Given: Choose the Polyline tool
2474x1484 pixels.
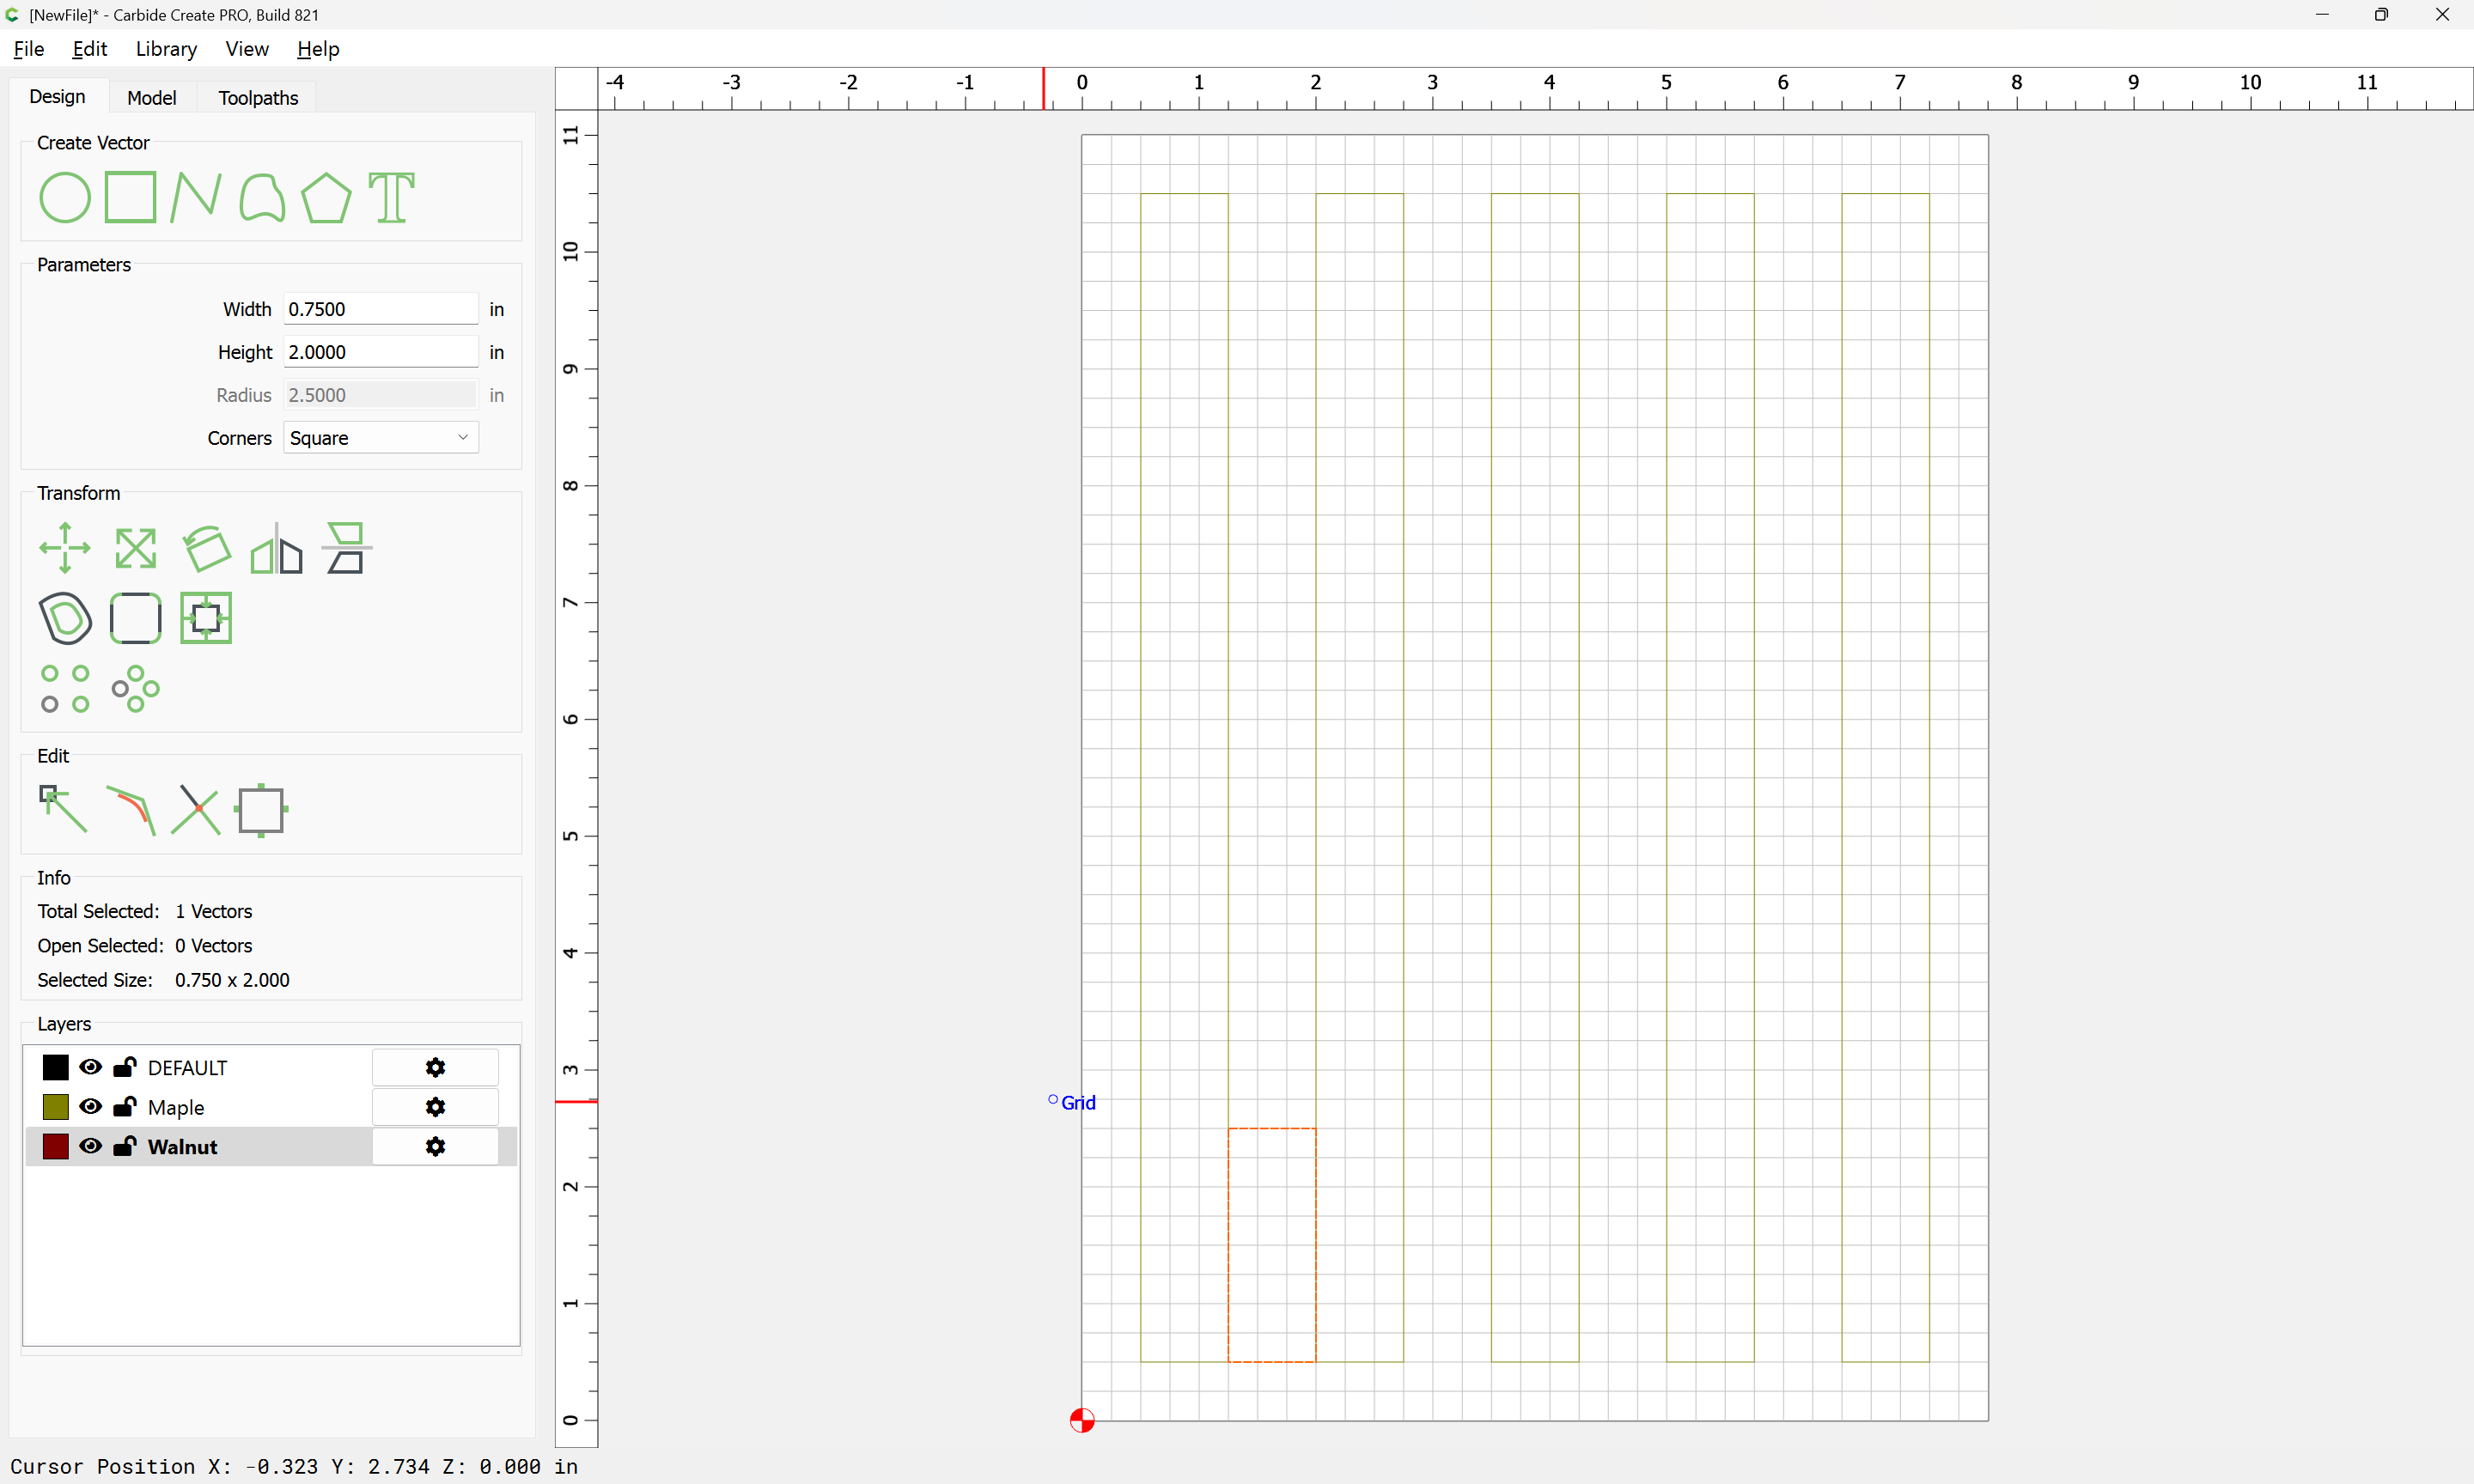Looking at the screenshot, I should point(195,197).
